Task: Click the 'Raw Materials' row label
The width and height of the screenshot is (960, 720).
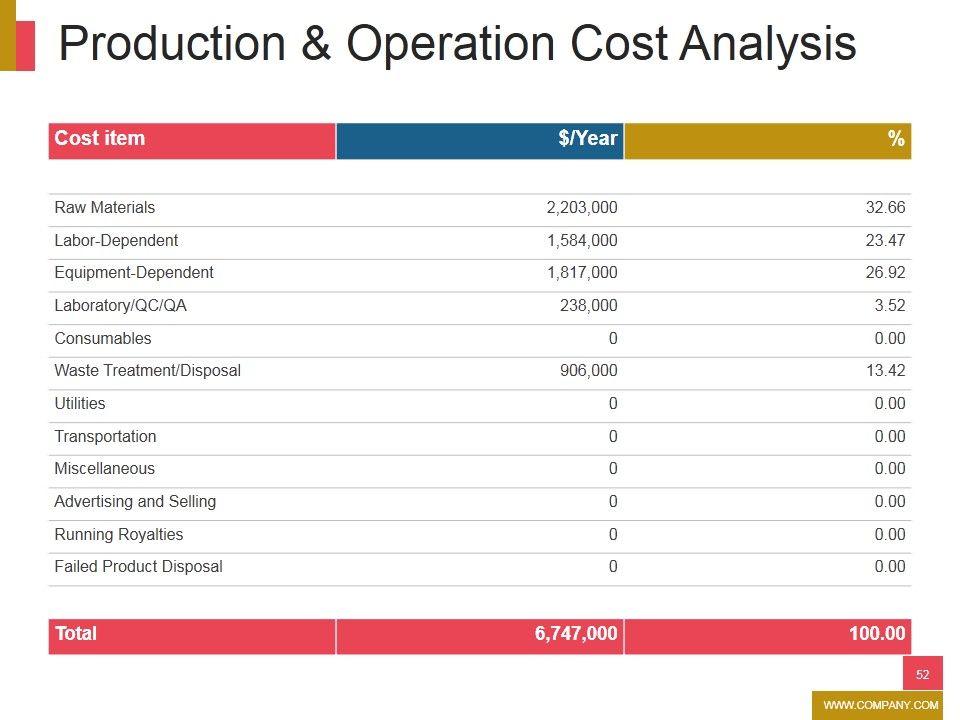Action: point(104,208)
